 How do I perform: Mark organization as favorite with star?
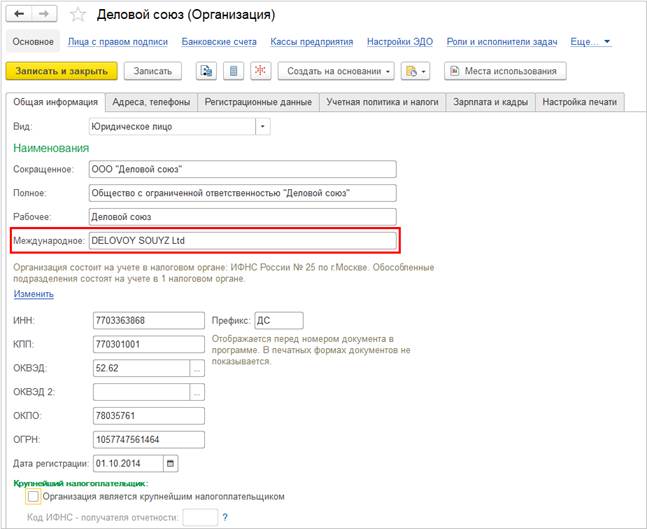78,15
